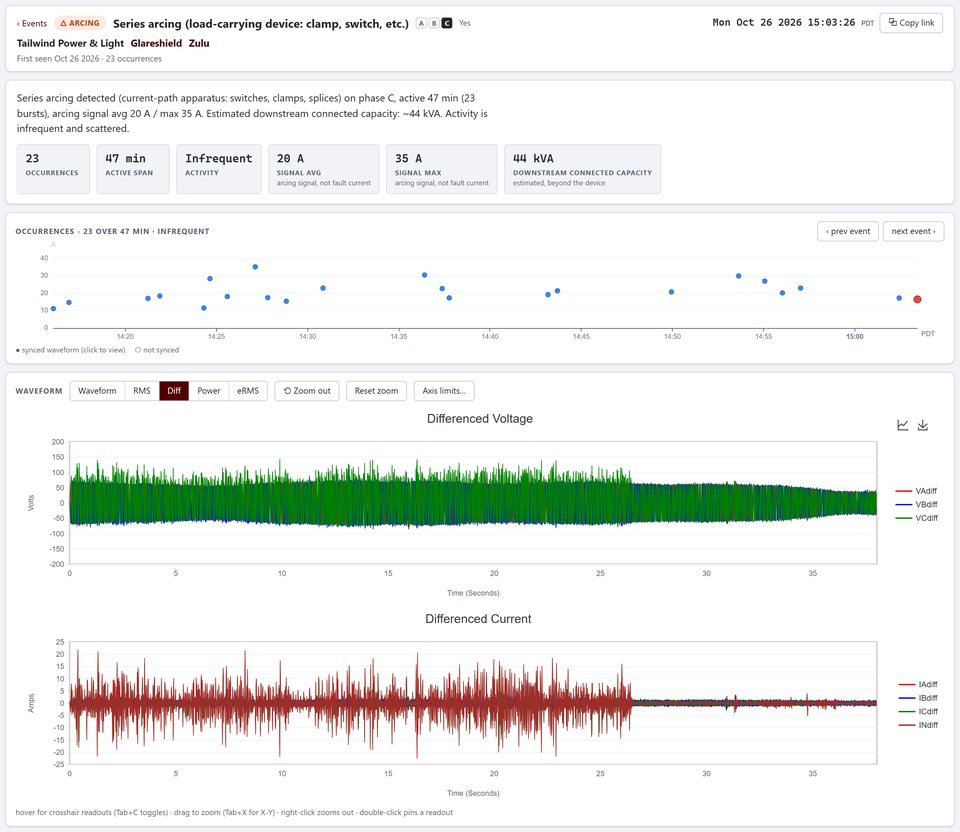Click the Infrequent Activity card
960x832 pixels.
pos(219,169)
